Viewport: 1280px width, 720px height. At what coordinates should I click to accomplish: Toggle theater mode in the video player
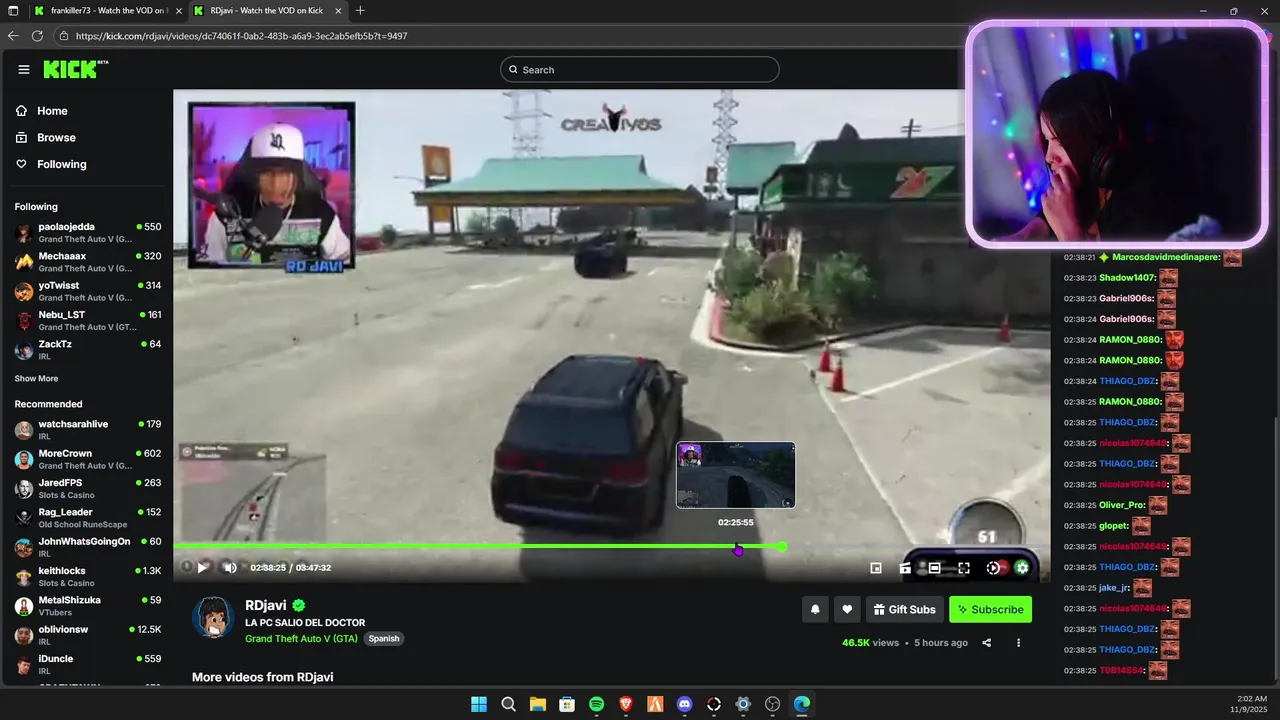(934, 568)
